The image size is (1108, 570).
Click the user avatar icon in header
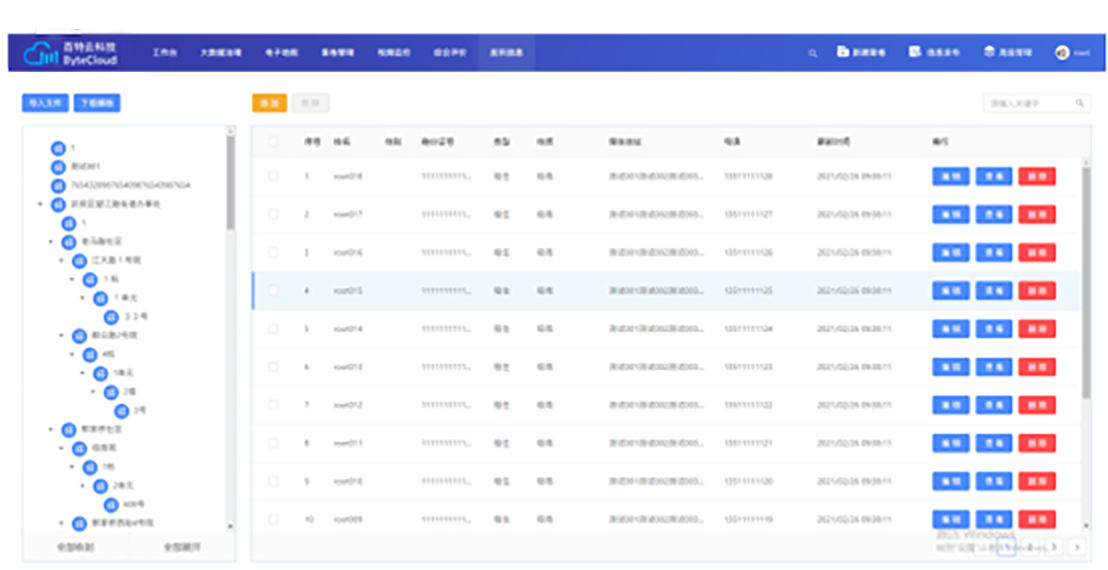(x=1061, y=53)
